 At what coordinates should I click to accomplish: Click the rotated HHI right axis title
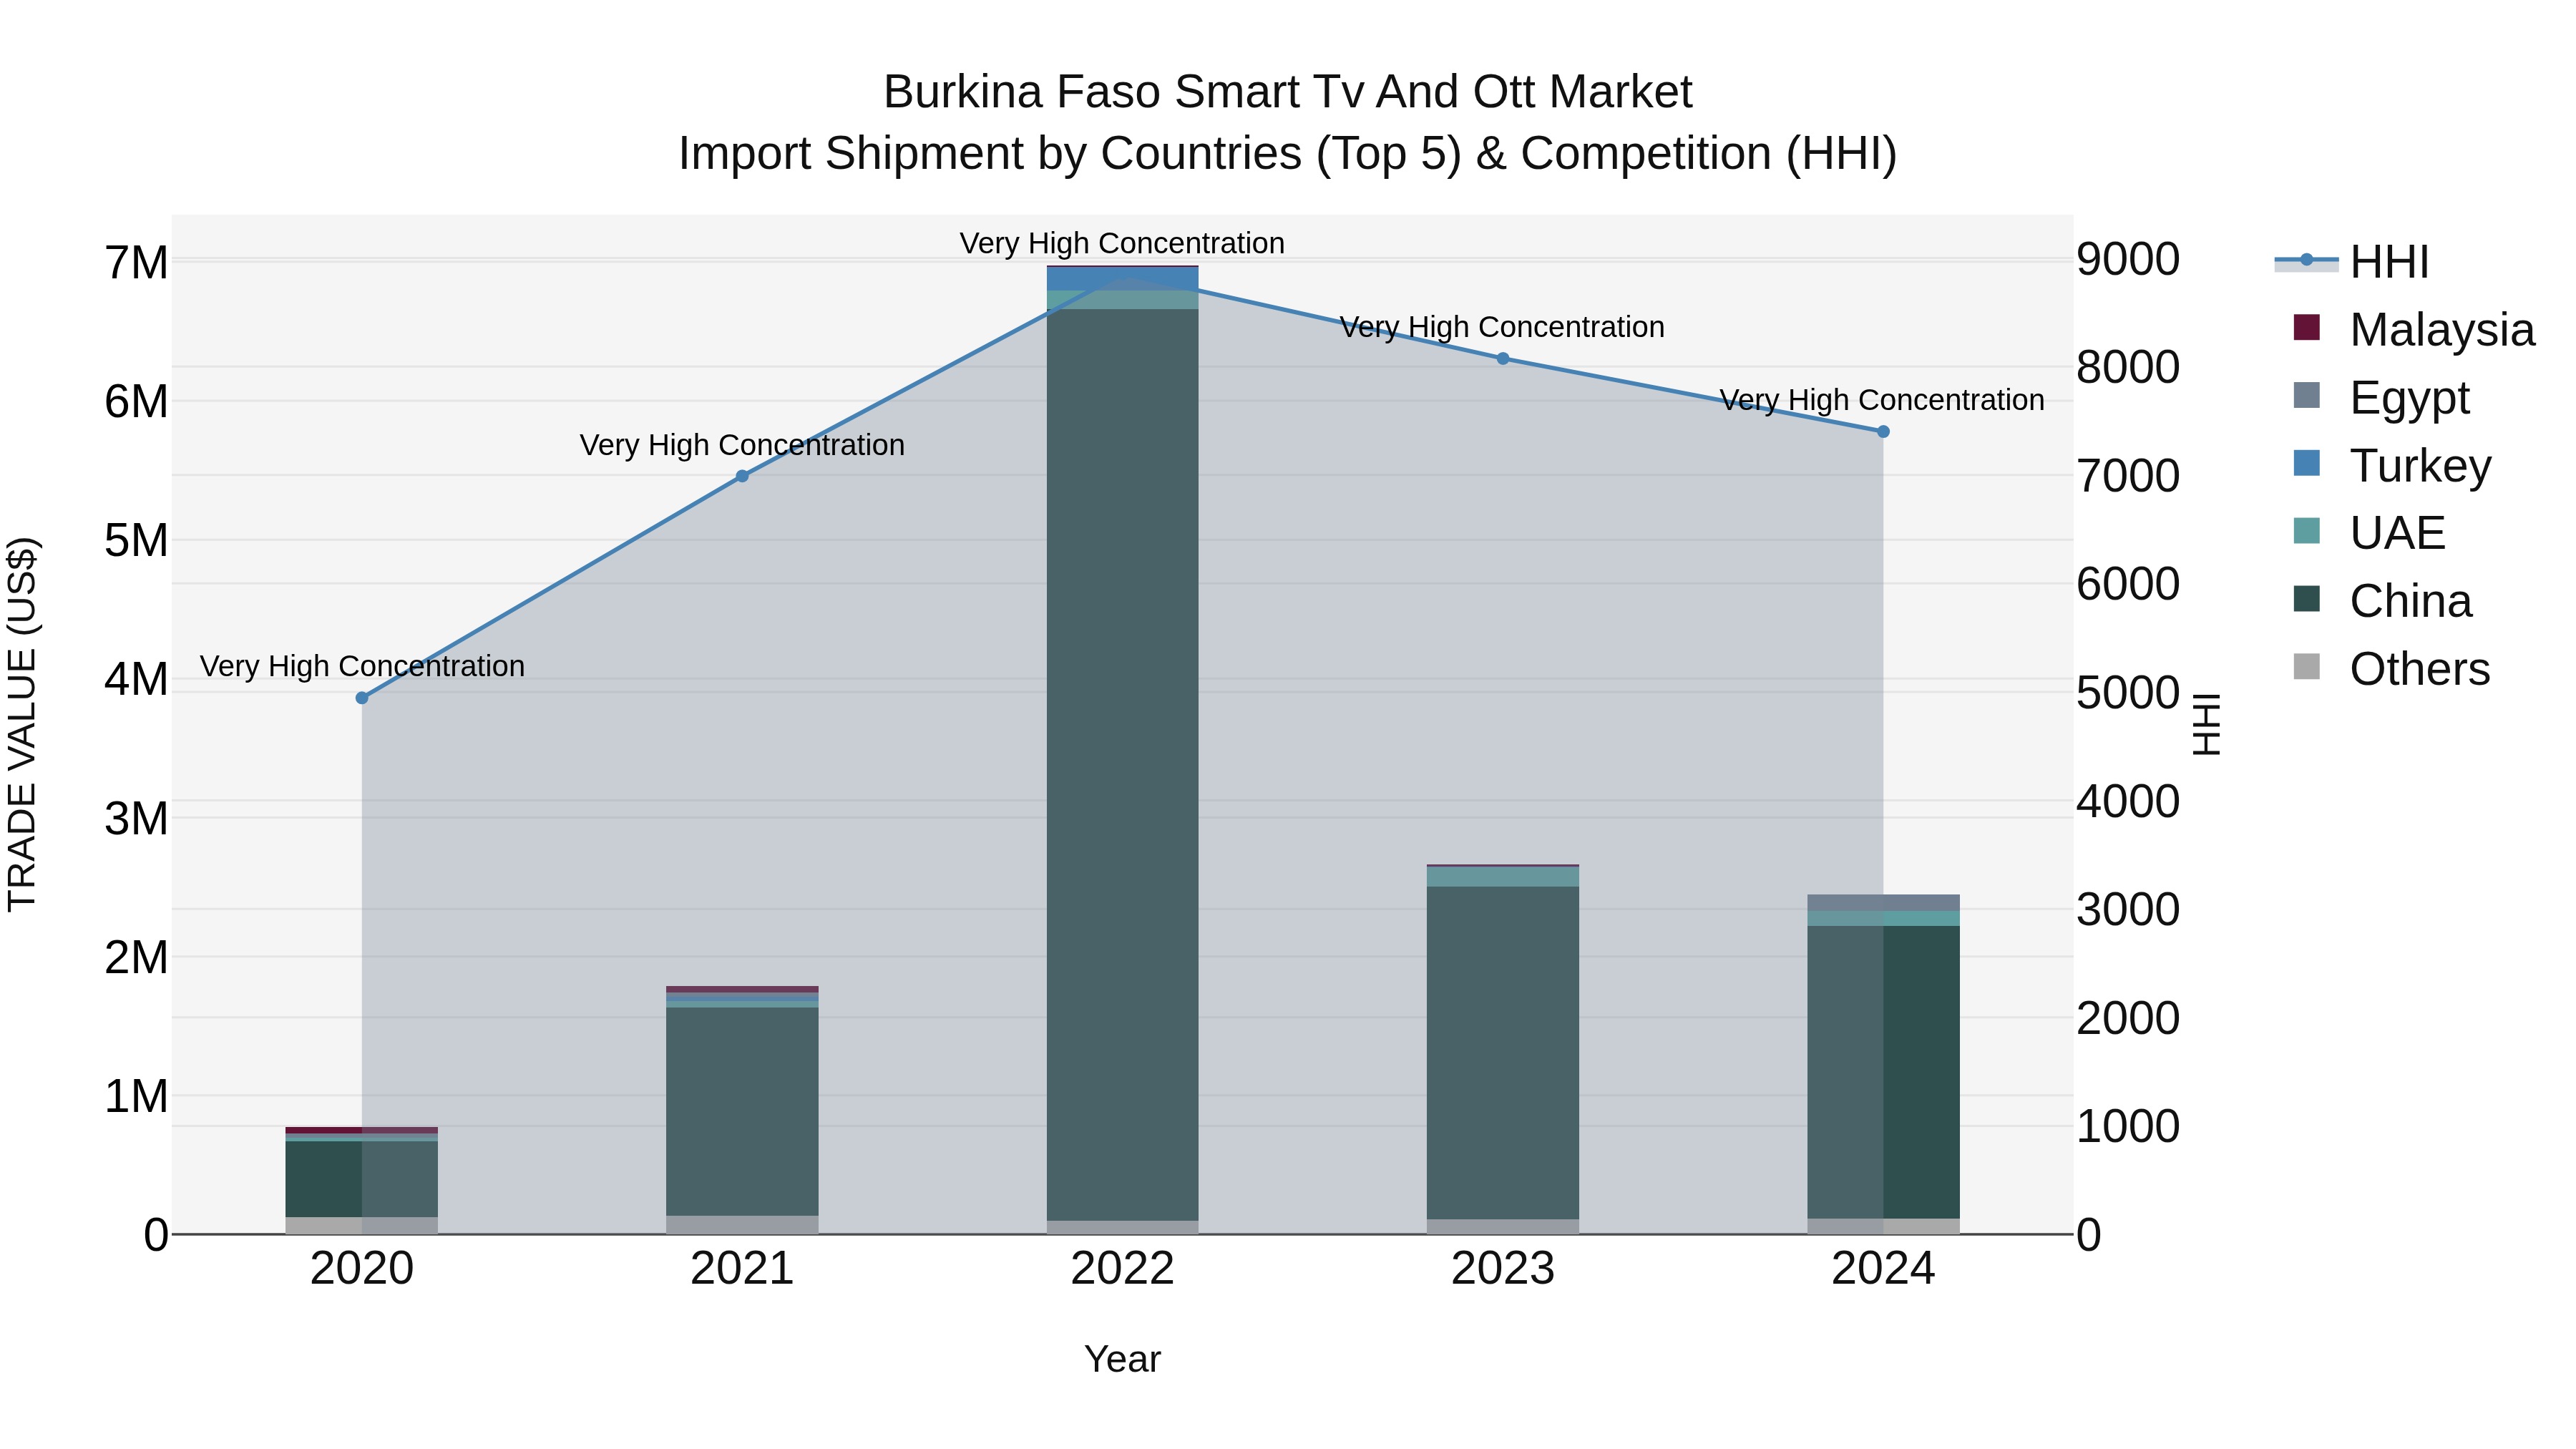2207,724
